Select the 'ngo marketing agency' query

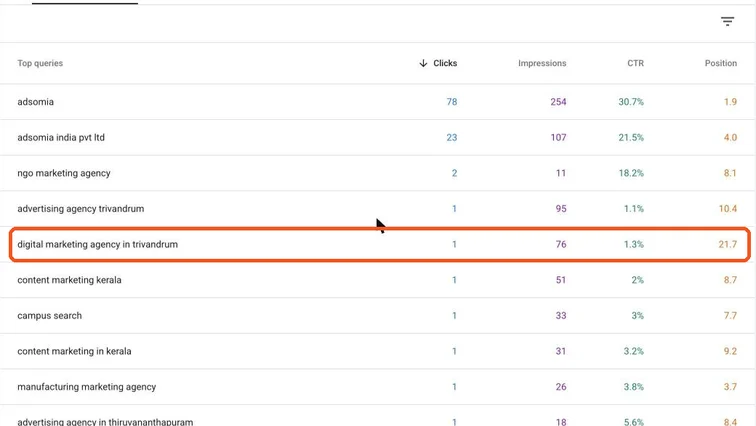point(64,173)
